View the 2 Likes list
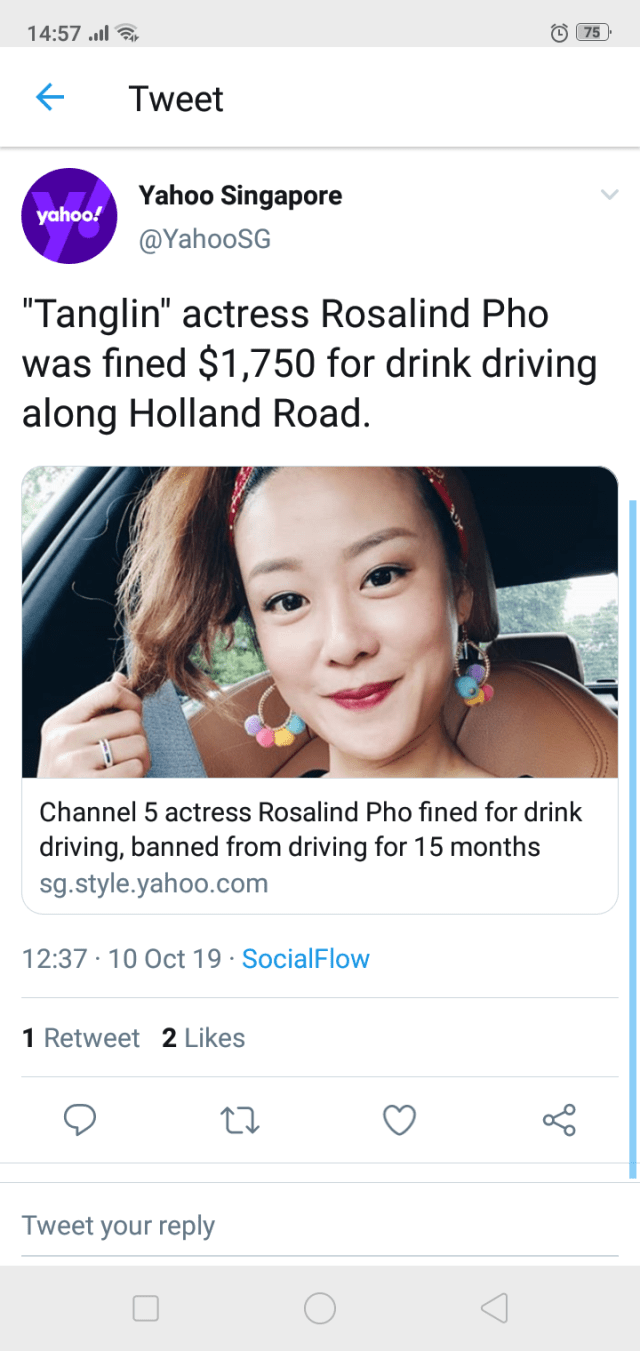Viewport: 640px width, 1351px height. click(203, 1038)
